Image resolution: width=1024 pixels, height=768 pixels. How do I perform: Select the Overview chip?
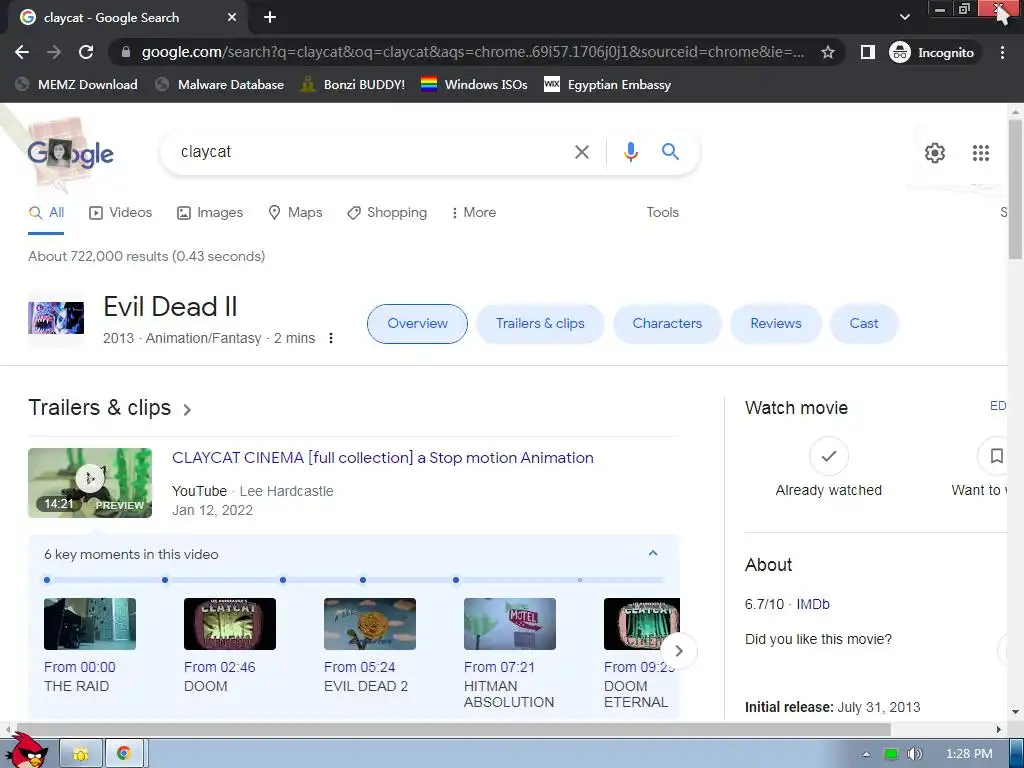click(417, 324)
